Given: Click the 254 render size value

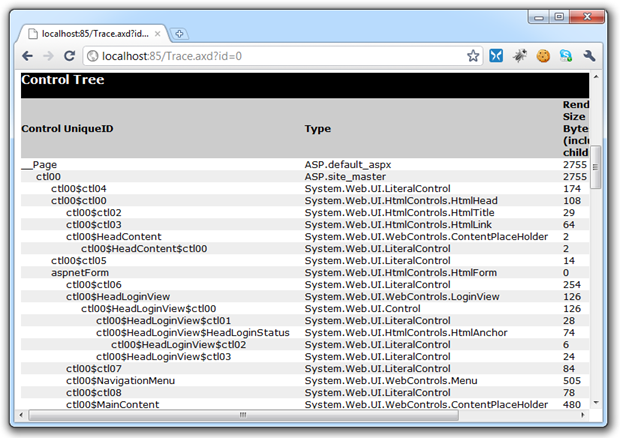Looking at the screenshot, I should pyautogui.click(x=572, y=285).
